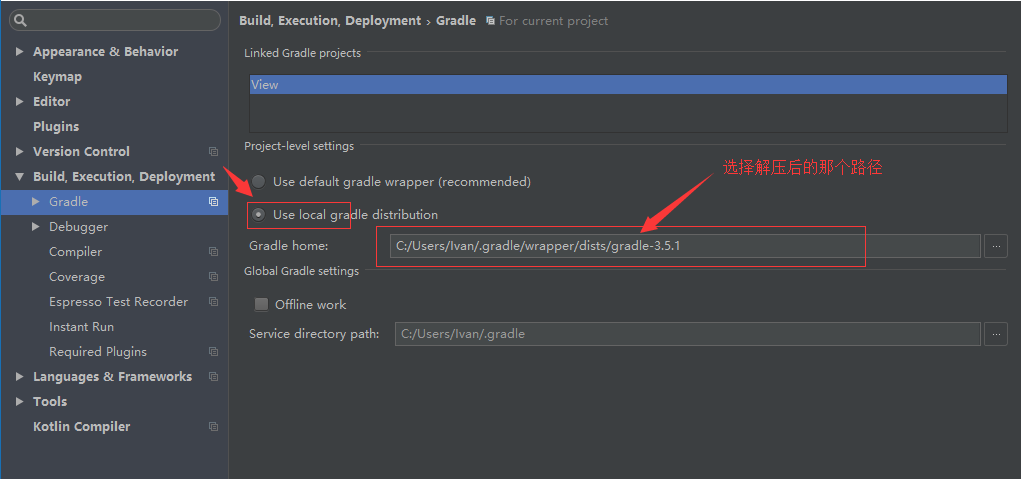Click the Service directory path field
1021x479 pixels.
coord(688,334)
